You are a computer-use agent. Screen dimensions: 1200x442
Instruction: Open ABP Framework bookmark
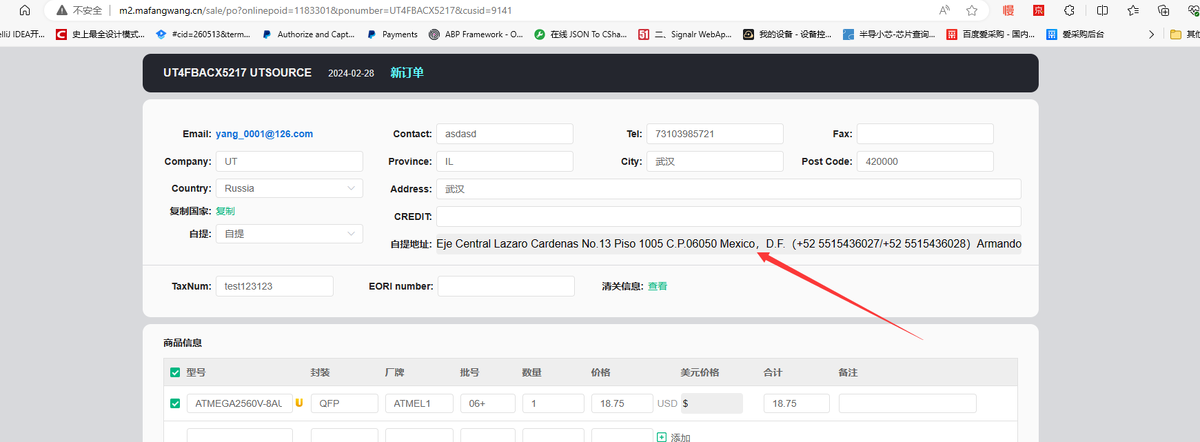click(x=476, y=33)
